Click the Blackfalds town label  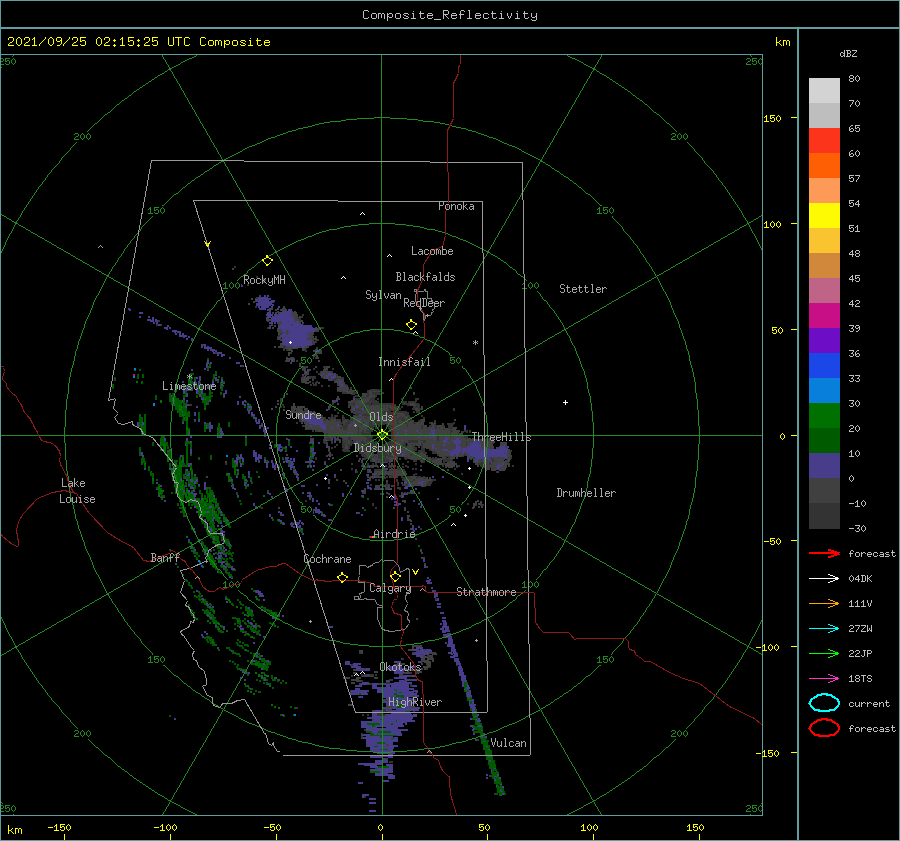(425, 277)
